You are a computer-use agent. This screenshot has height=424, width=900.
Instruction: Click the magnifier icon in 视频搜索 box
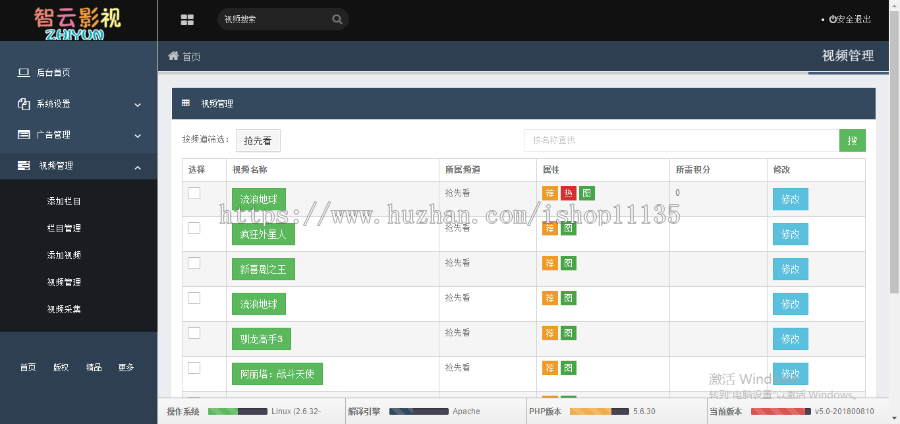(x=337, y=19)
